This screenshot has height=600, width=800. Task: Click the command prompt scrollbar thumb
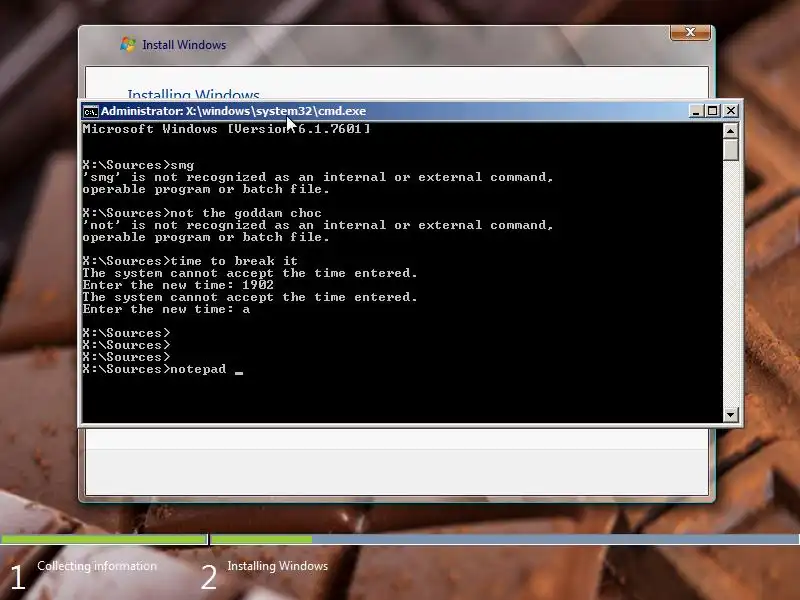click(731, 150)
